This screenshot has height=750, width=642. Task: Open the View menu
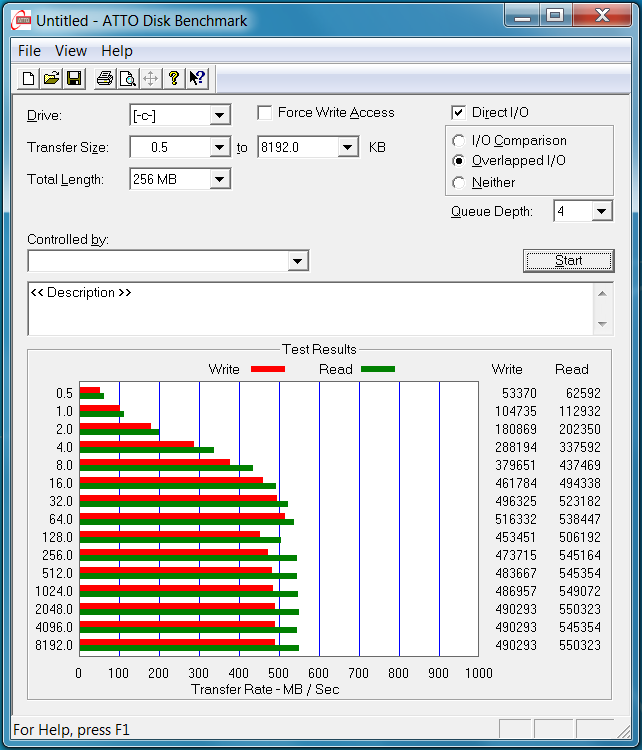coord(71,51)
